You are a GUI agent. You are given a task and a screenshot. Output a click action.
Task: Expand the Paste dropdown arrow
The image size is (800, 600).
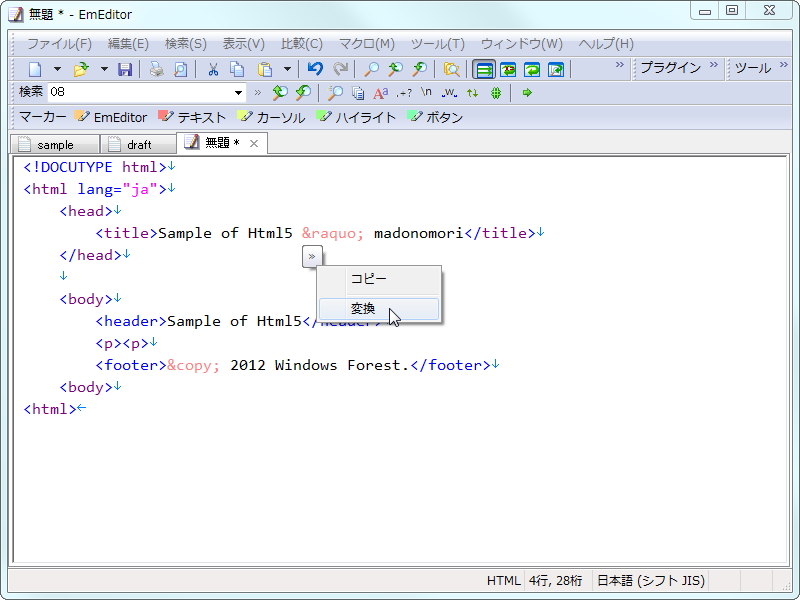(287, 69)
